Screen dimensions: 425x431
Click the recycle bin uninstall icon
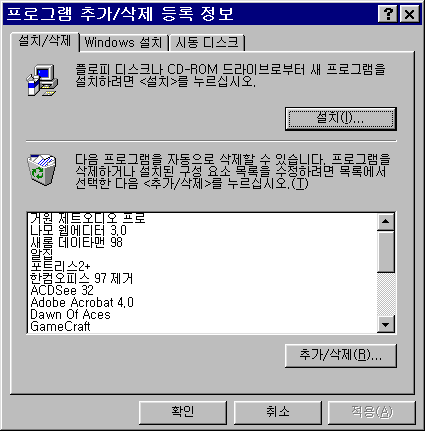(x=41, y=169)
